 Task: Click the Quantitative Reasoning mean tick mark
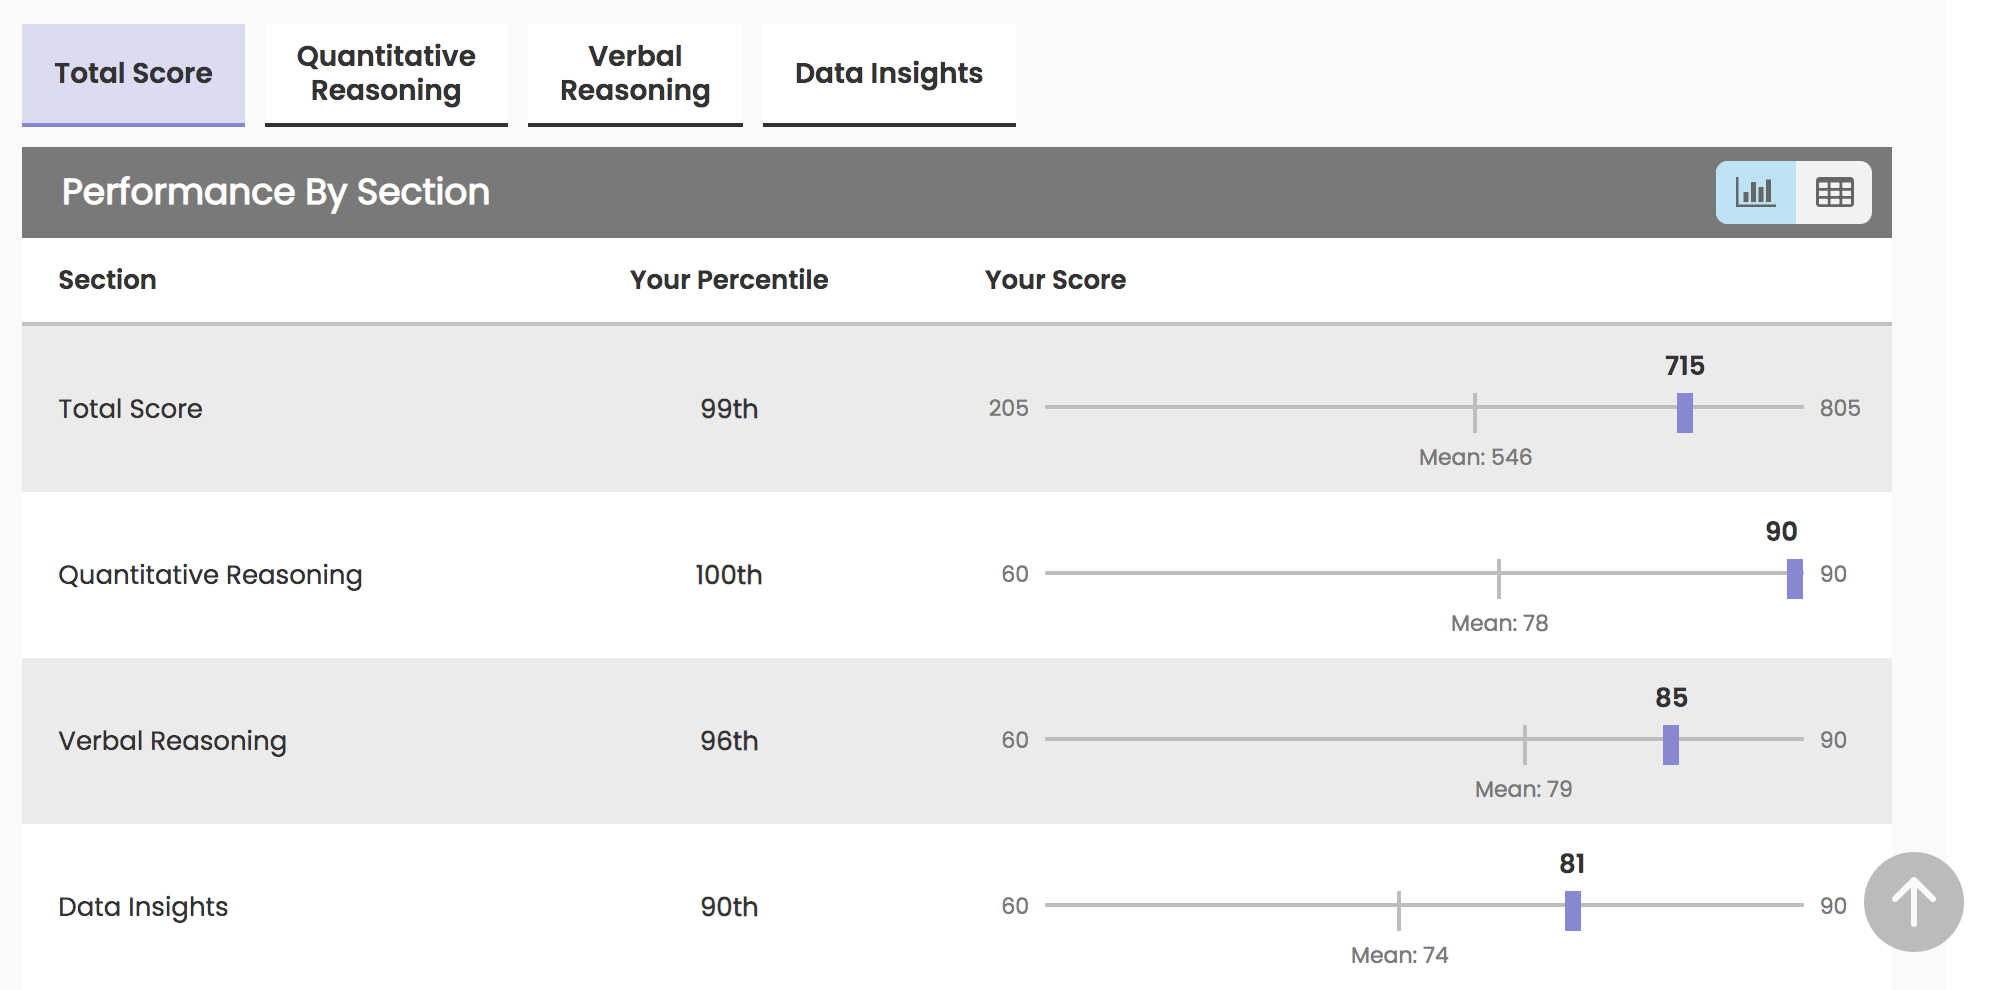(1499, 578)
